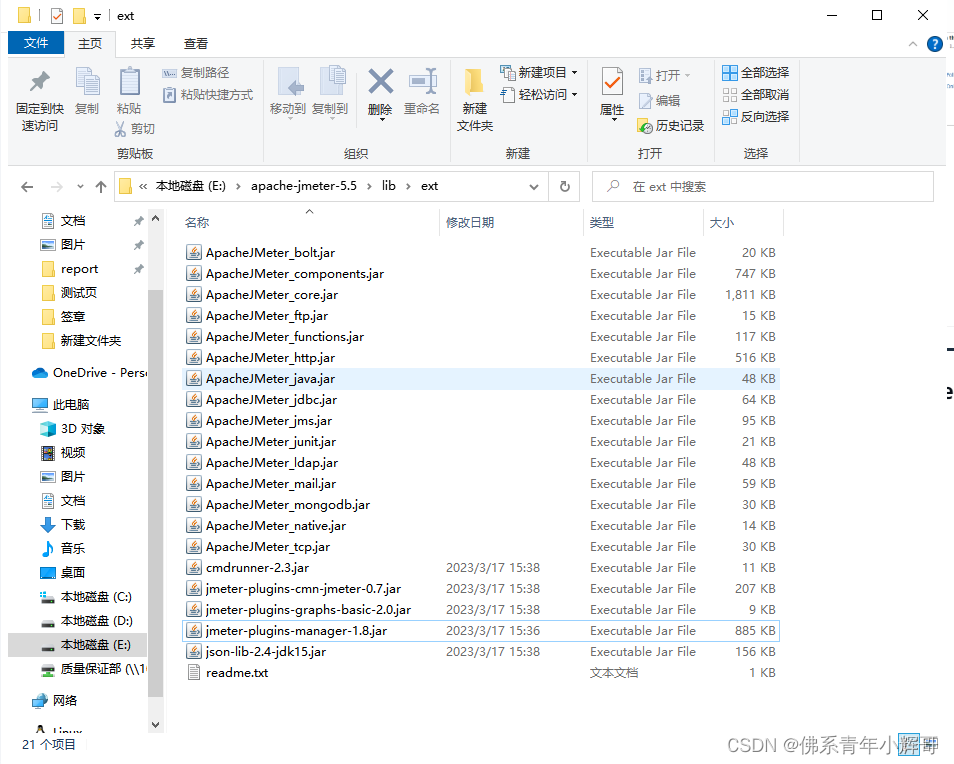Click the Help question mark icon

point(935,44)
